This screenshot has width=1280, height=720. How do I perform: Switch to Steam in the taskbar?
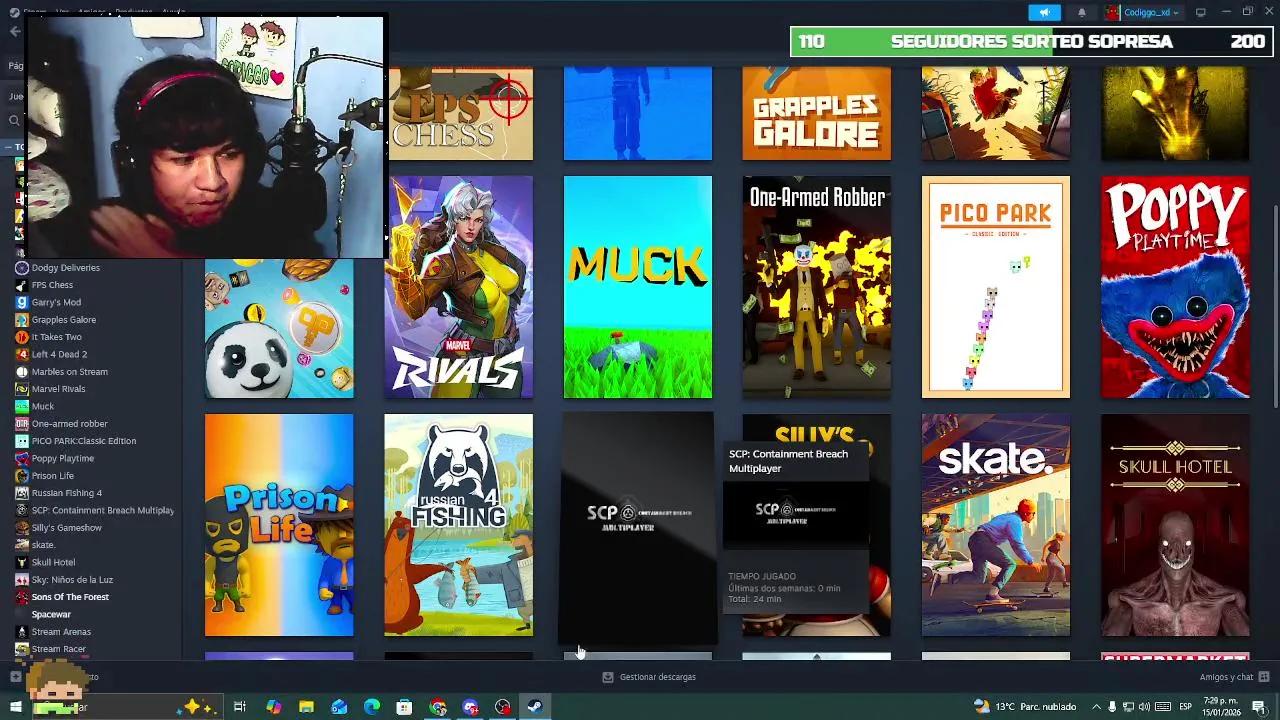tap(535, 707)
